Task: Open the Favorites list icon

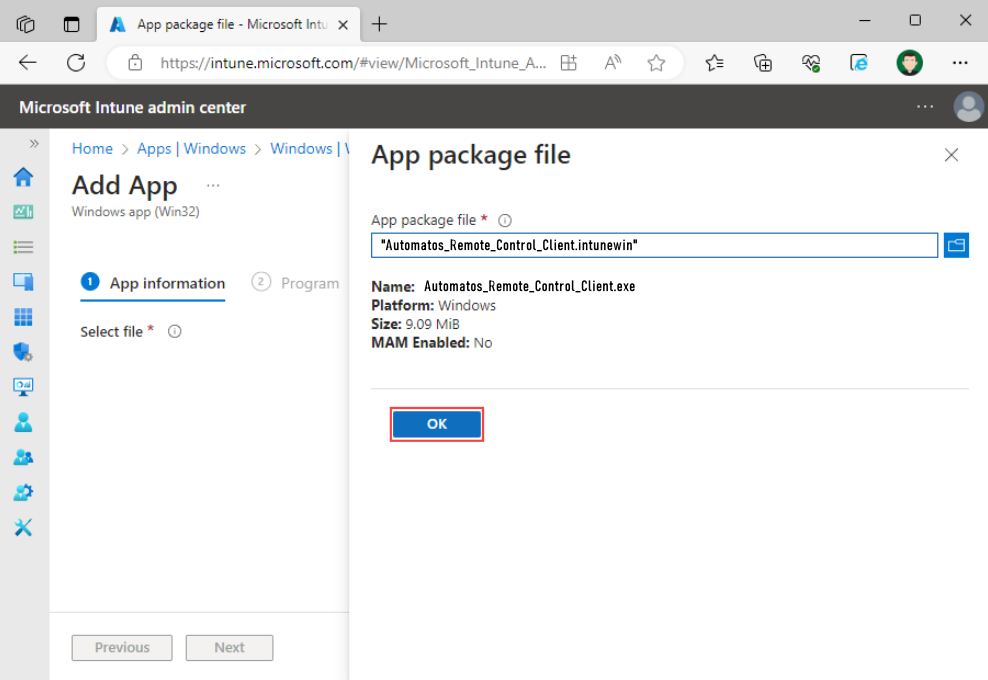Action: 714,62
